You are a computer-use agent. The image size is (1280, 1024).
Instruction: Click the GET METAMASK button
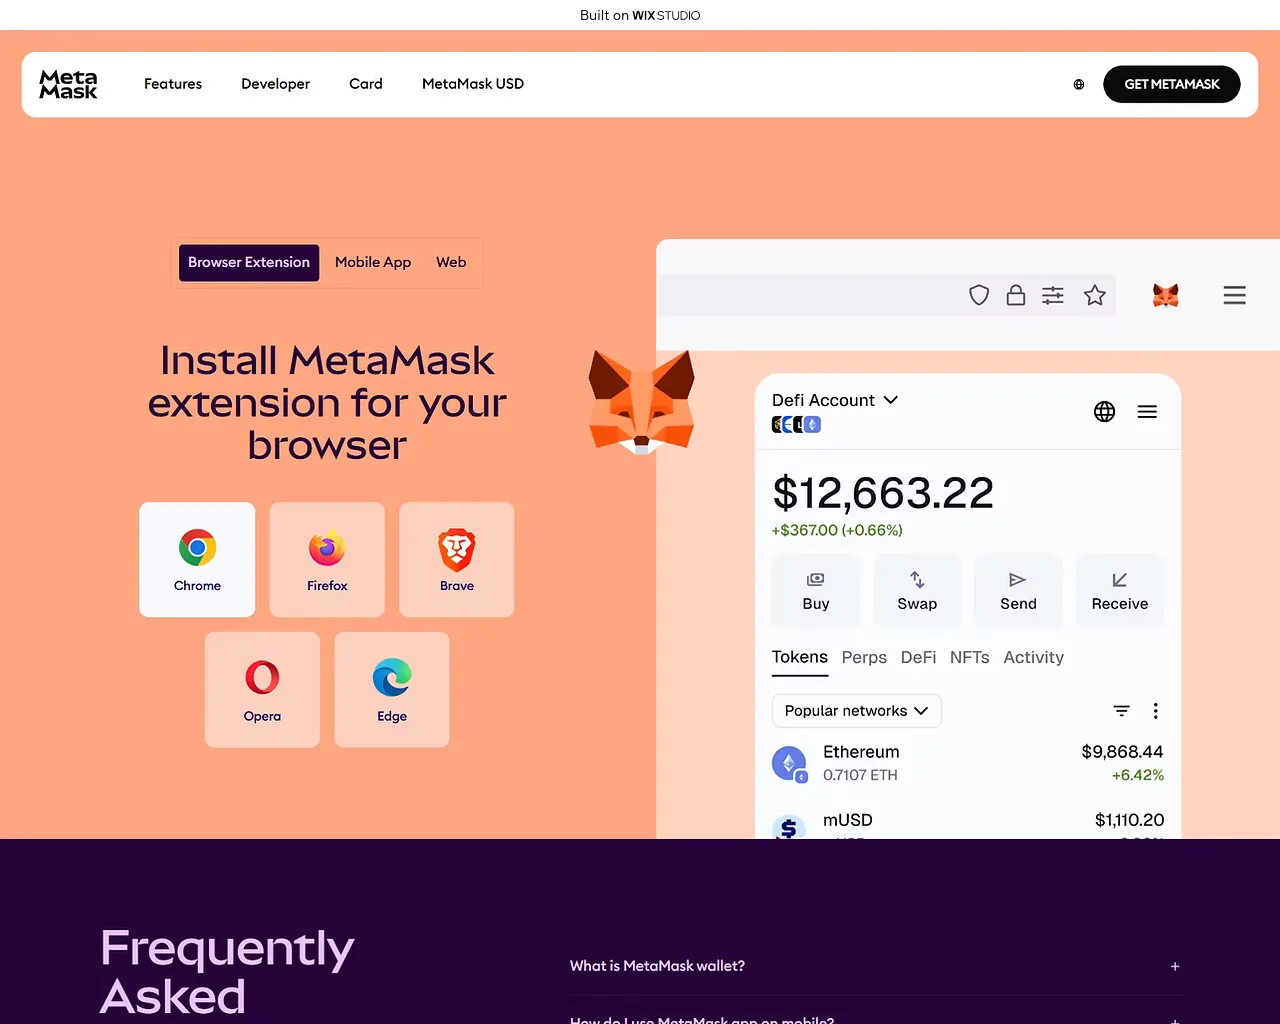(1172, 84)
